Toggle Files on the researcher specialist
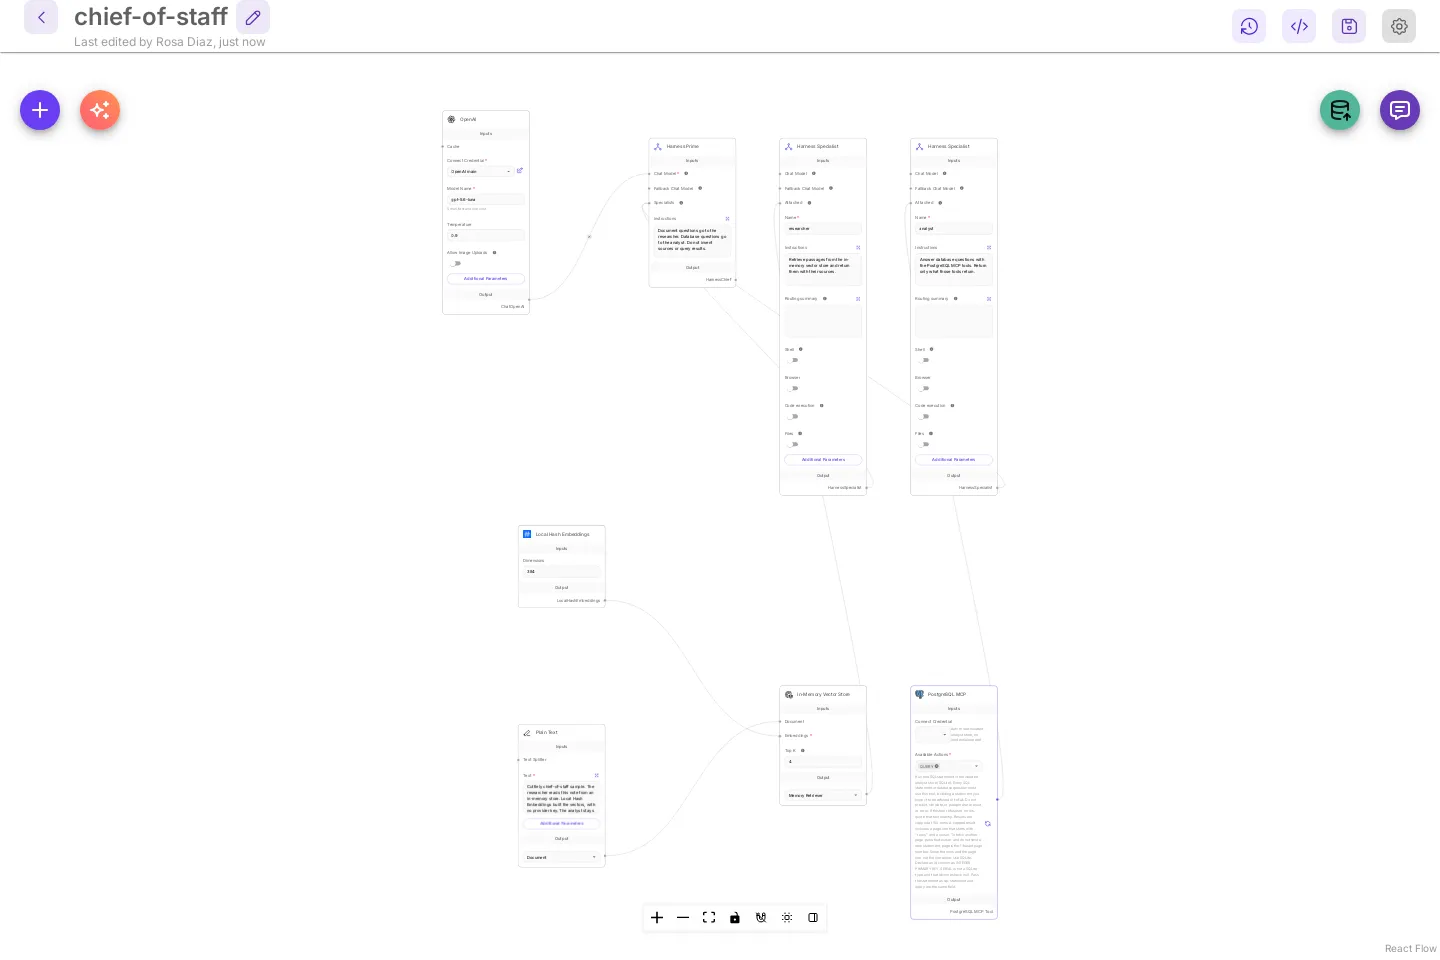This screenshot has width=1440, height=960. pyautogui.click(x=793, y=444)
